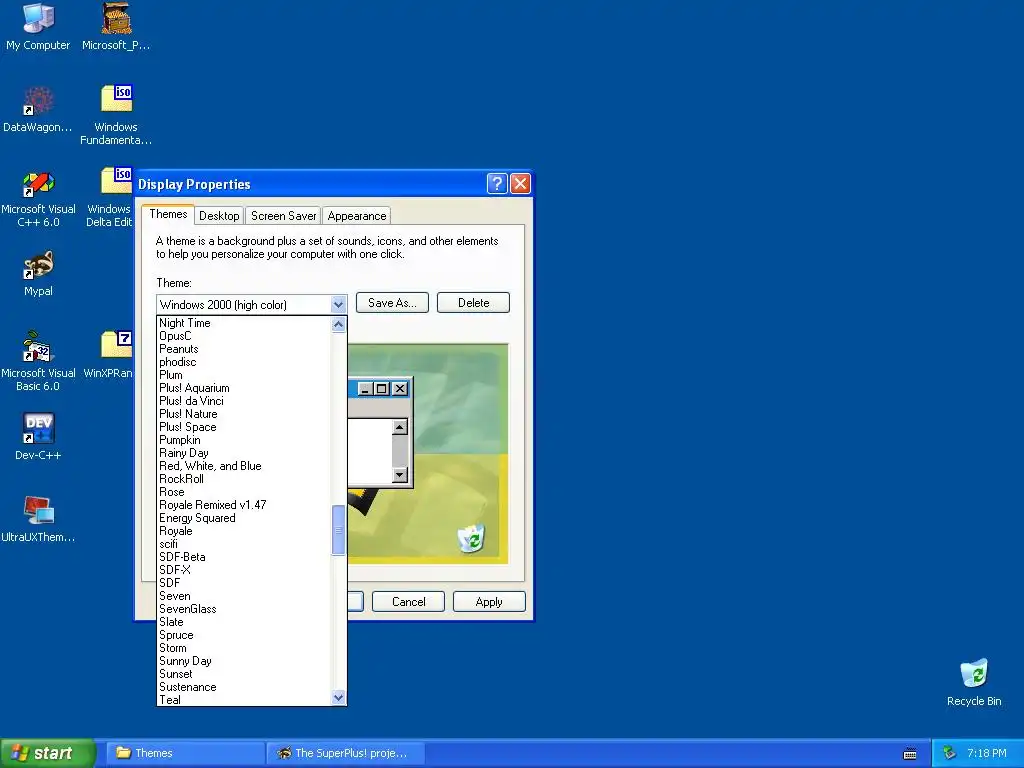1024x768 pixels.
Task: Choose the OpusC theme
Action: 245,336
